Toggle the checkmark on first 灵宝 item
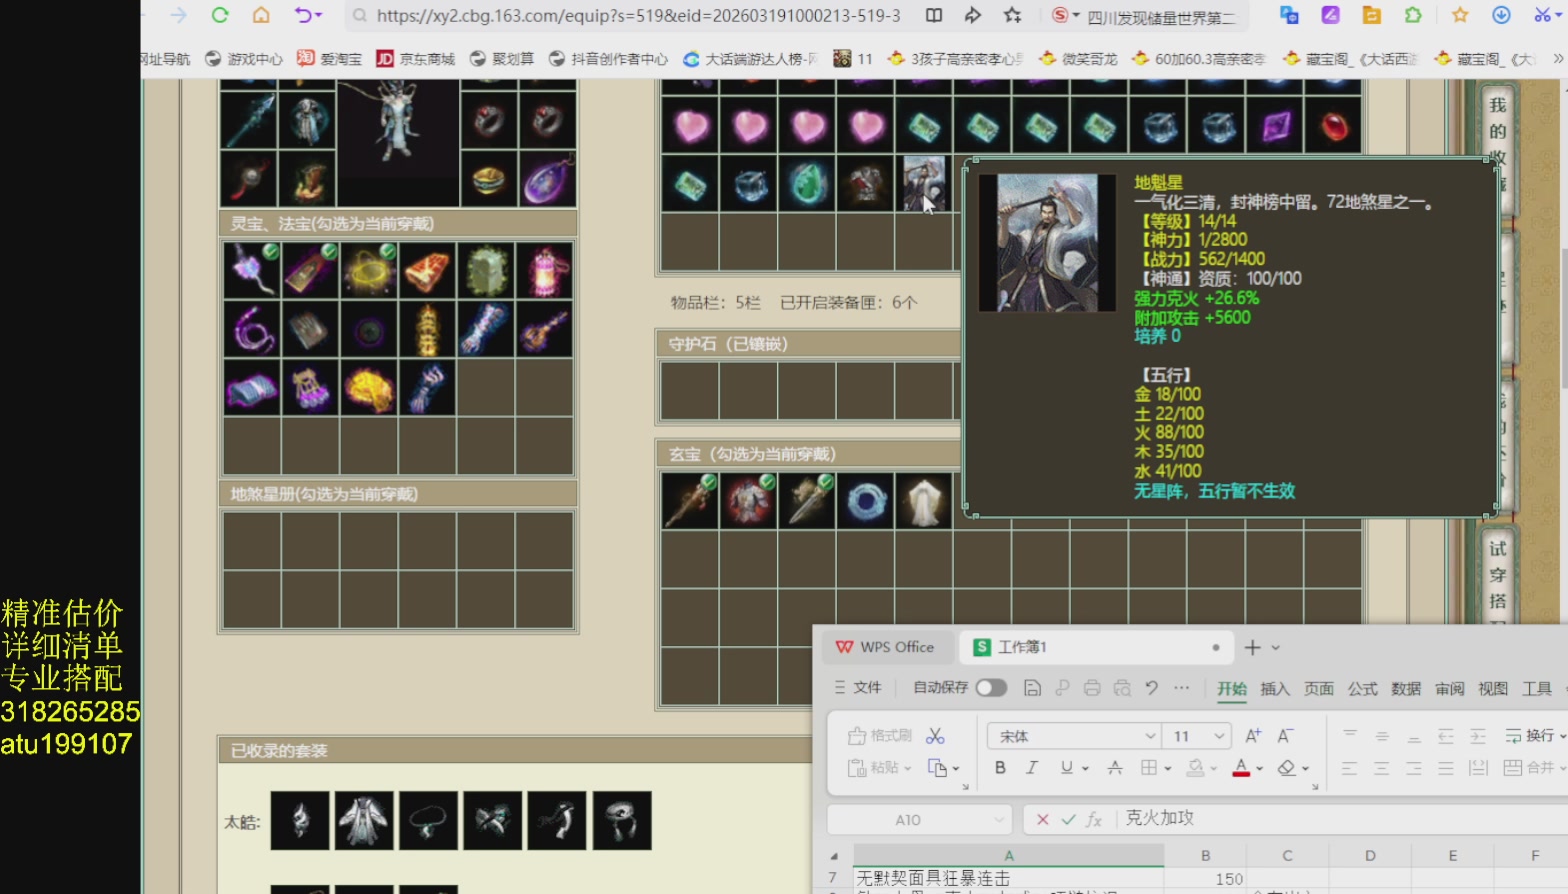1568x894 pixels. [270, 252]
